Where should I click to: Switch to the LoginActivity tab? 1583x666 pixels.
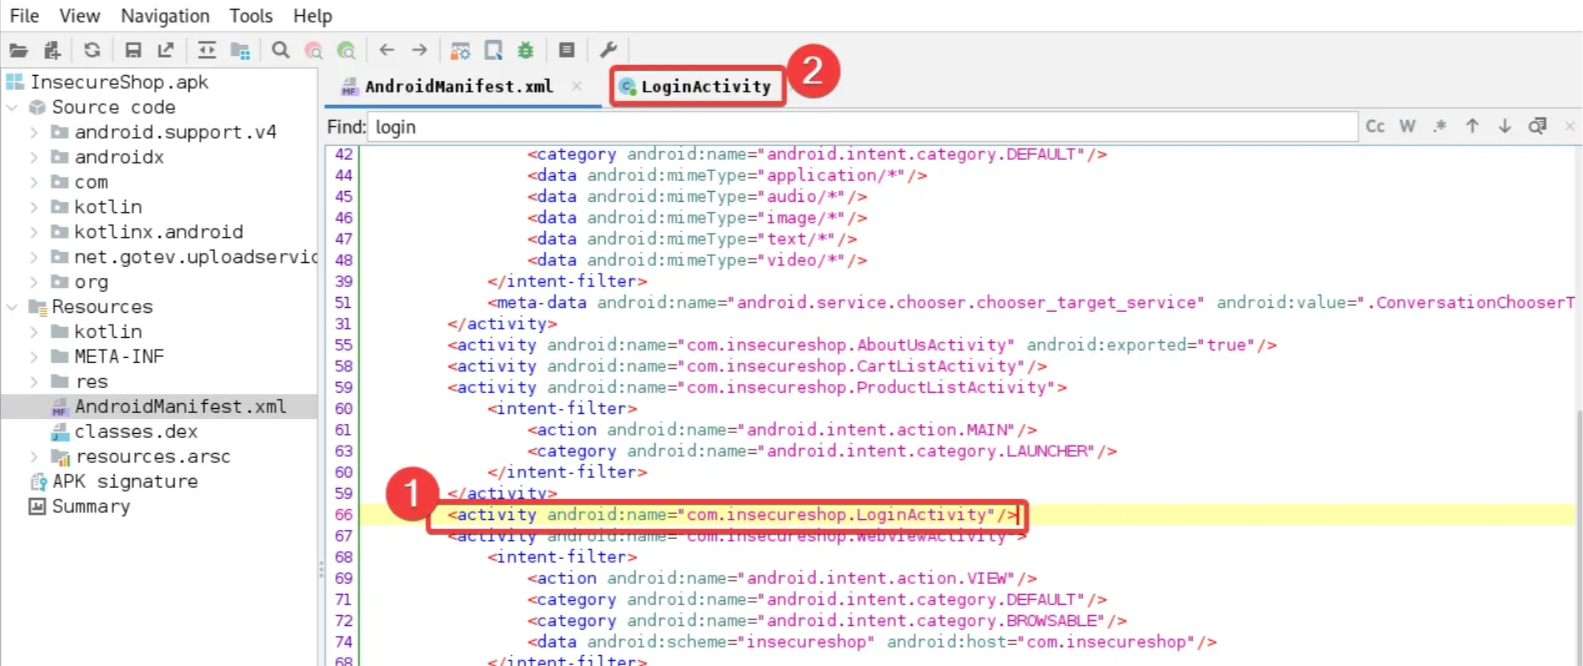click(x=696, y=87)
